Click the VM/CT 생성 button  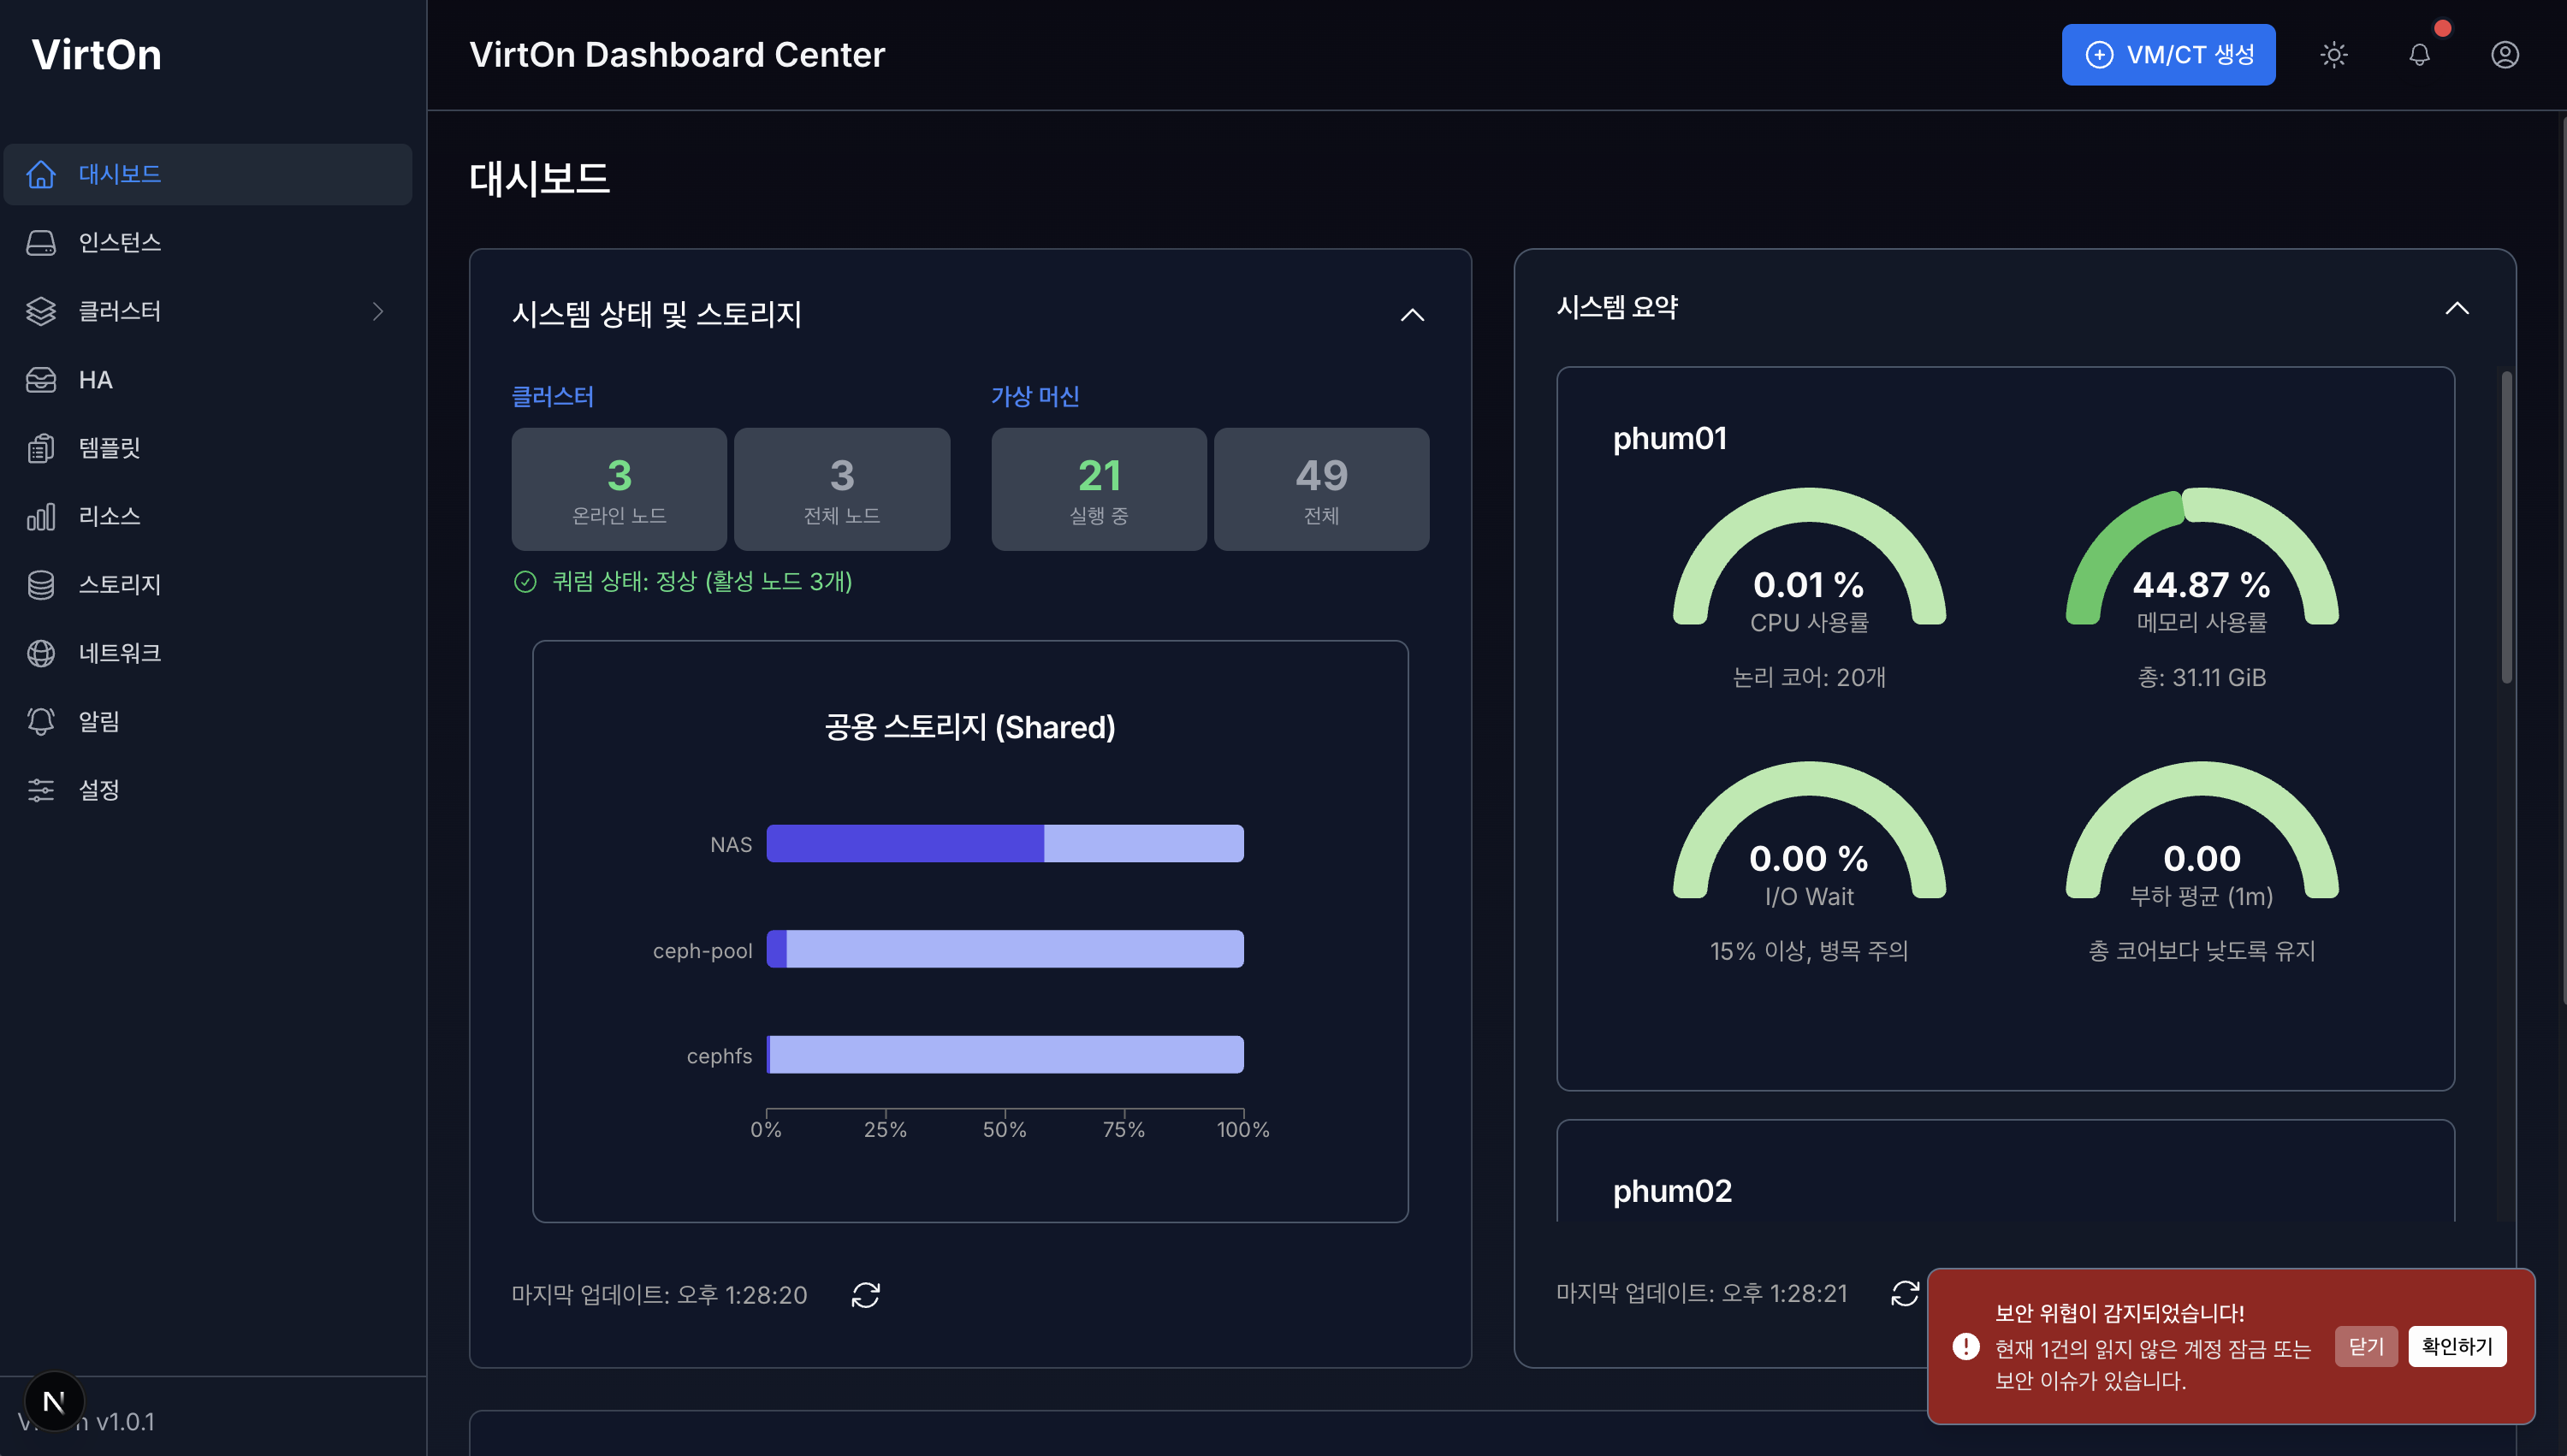2167,55
